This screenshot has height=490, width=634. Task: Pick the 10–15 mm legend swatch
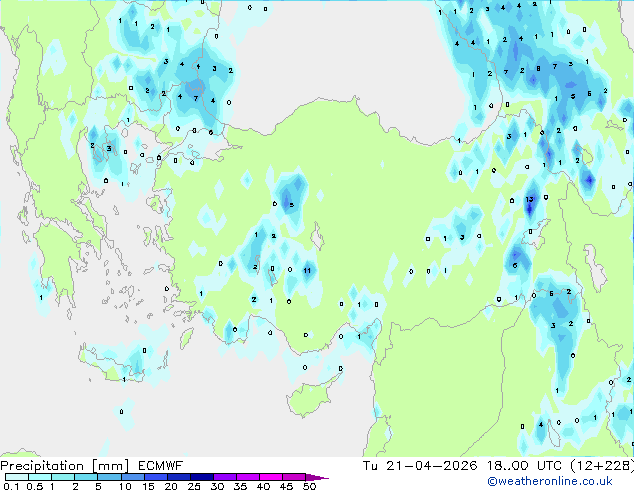132,477
